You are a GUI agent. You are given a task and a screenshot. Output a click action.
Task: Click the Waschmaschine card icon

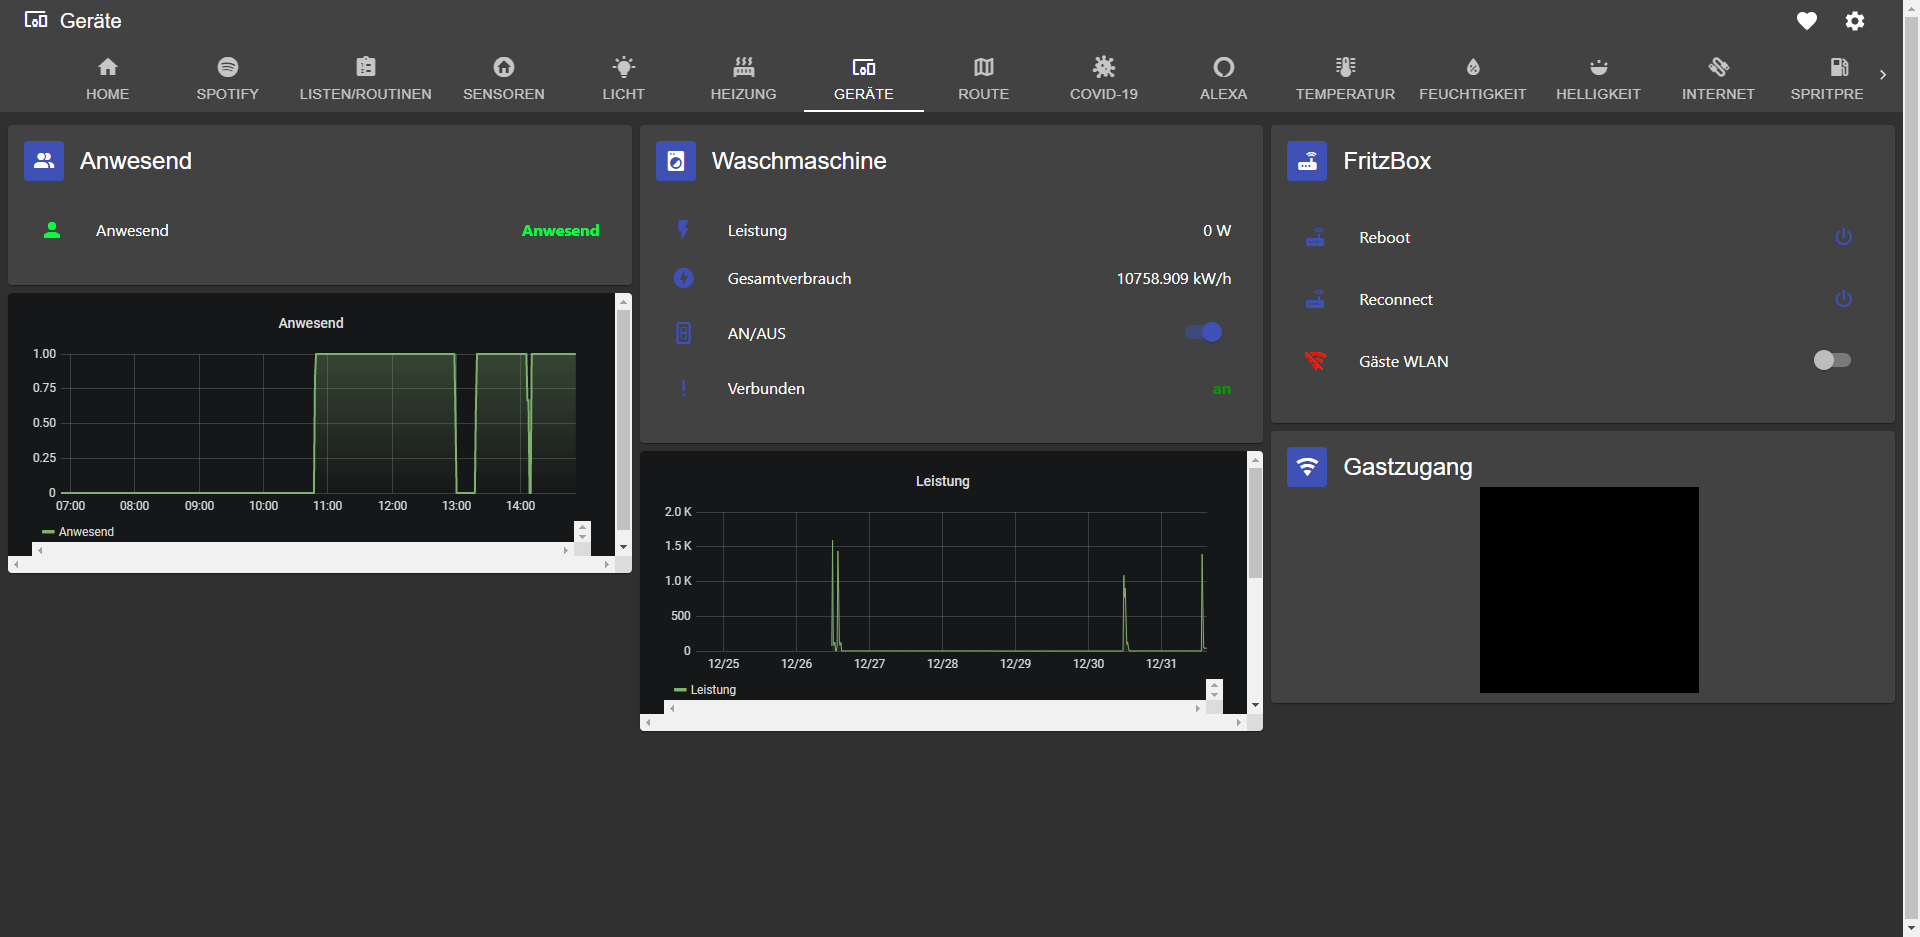click(676, 161)
